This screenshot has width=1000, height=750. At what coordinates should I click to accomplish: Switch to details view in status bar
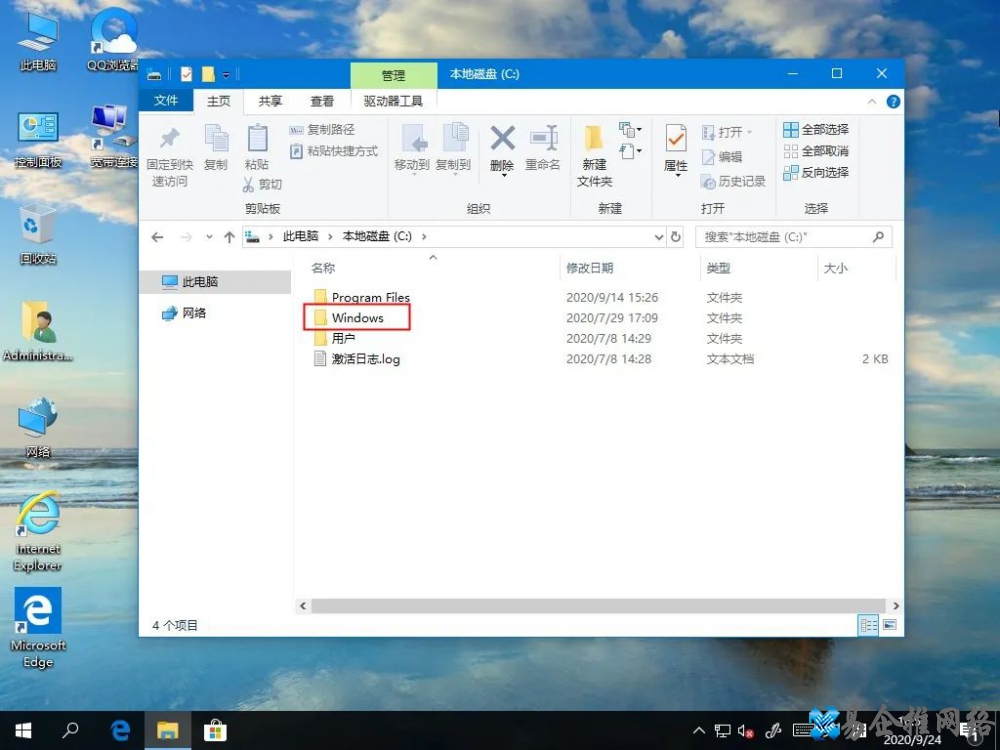click(868, 624)
